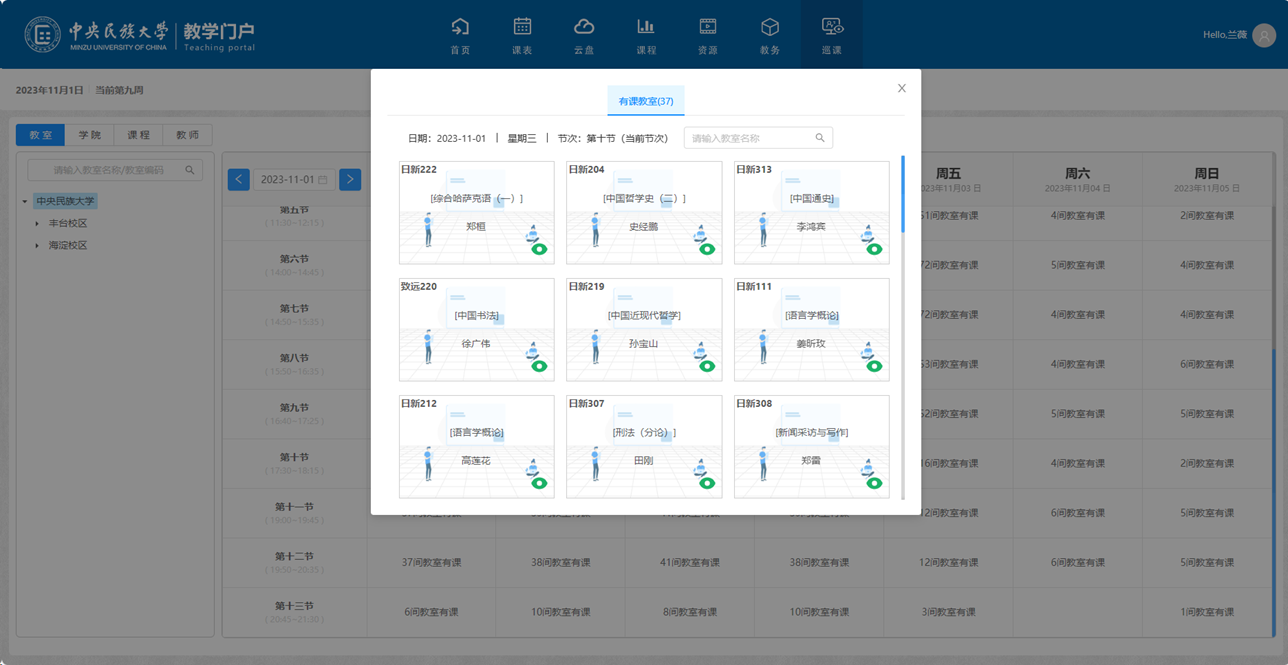Open the 课表 timetable icon

click(x=522, y=27)
